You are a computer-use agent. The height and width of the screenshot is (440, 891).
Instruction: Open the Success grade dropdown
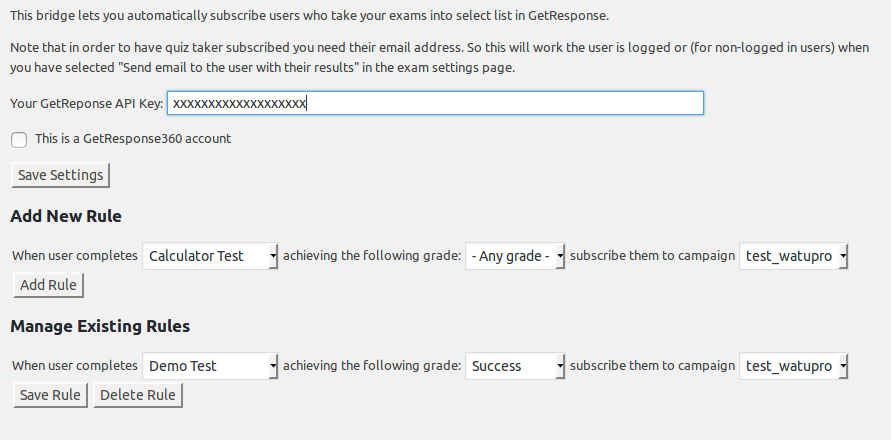[x=515, y=366]
